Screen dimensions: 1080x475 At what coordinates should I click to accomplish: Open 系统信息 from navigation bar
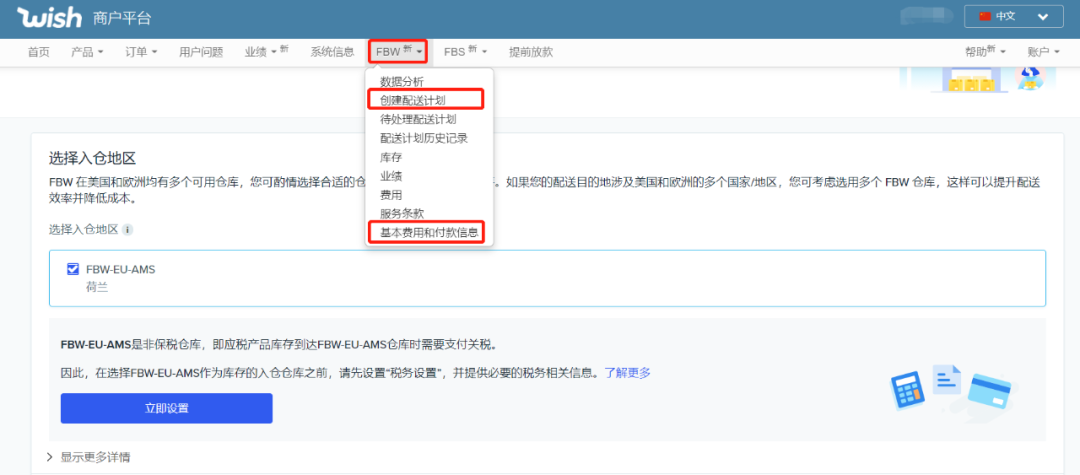pyautogui.click(x=332, y=52)
